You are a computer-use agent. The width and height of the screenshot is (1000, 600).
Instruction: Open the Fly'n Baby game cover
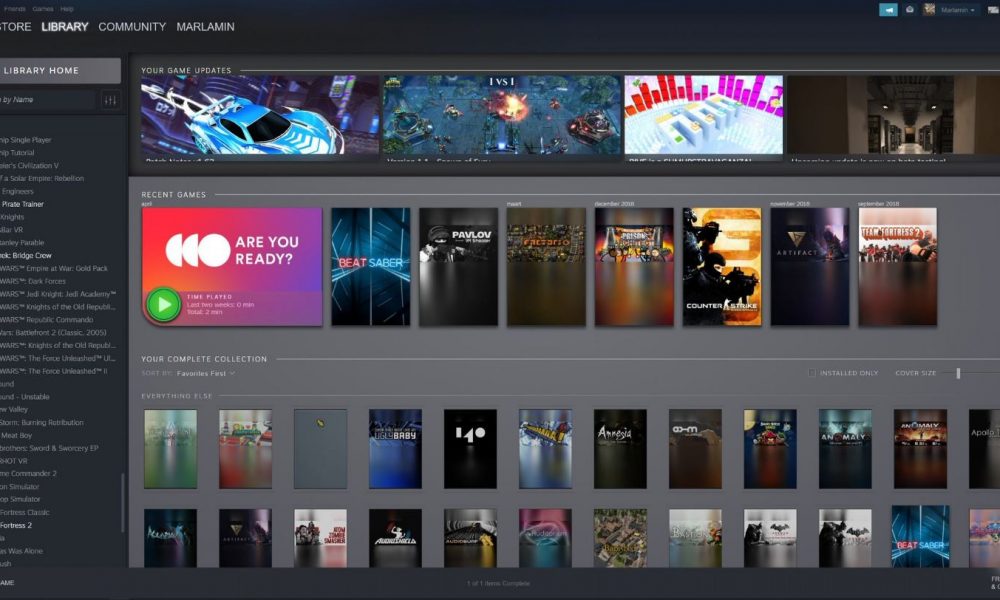(x=395, y=449)
